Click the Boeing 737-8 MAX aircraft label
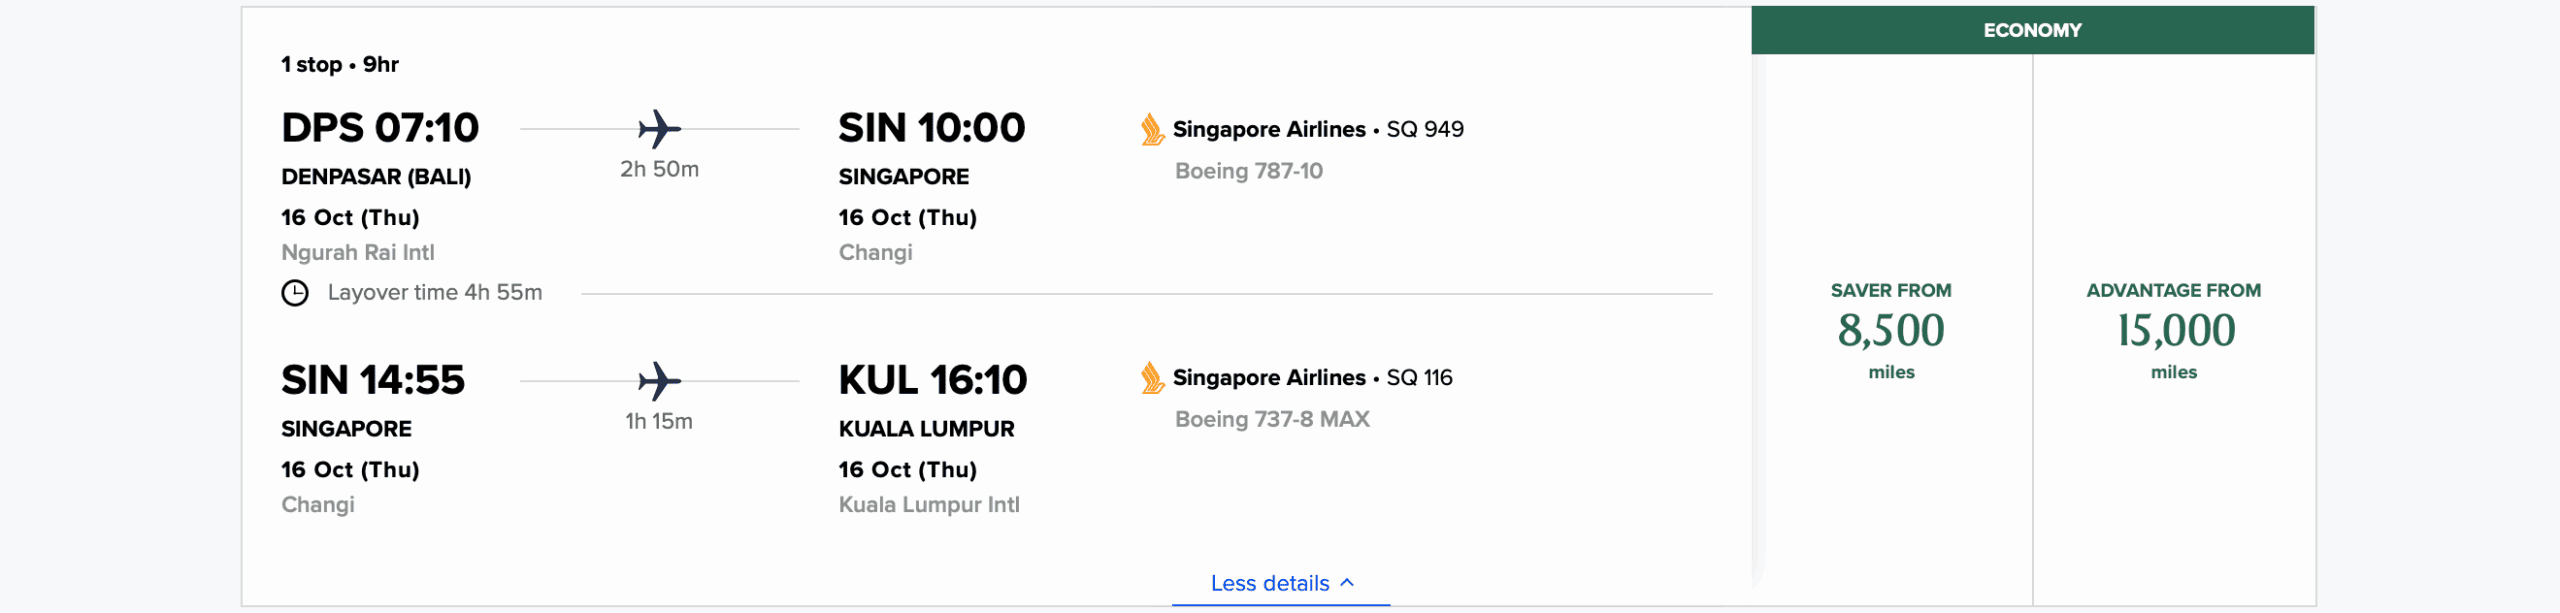The width and height of the screenshot is (2560, 613). pyautogui.click(x=1271, y=419)
